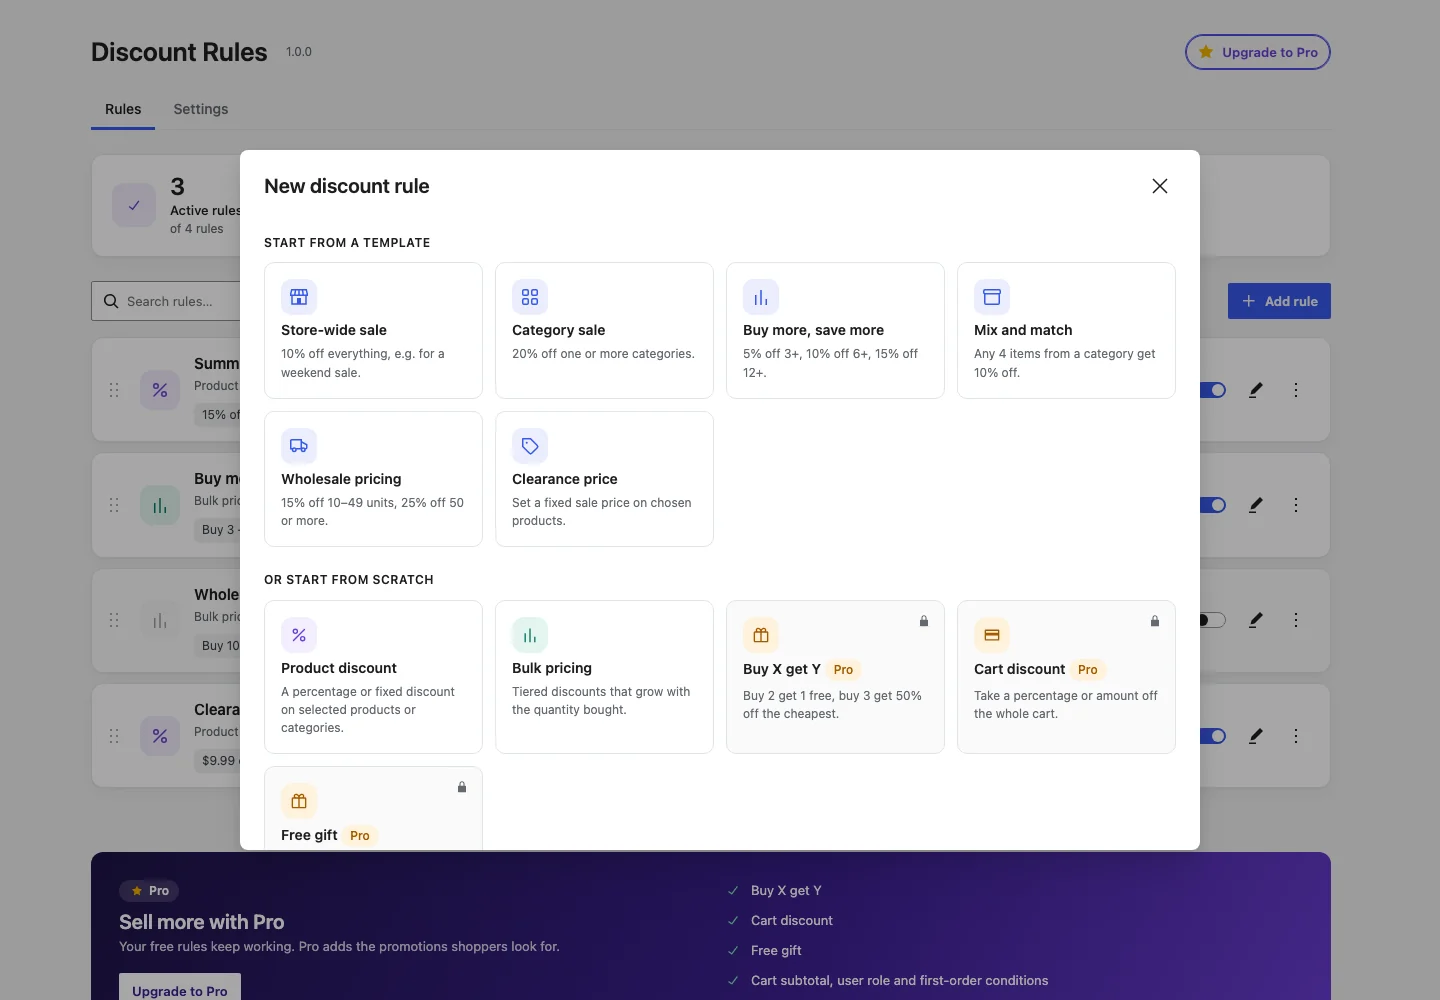Screen dimensions: 1440x1000
Task: Click the lock icon on Cart discount
Action: [1155, 621]
